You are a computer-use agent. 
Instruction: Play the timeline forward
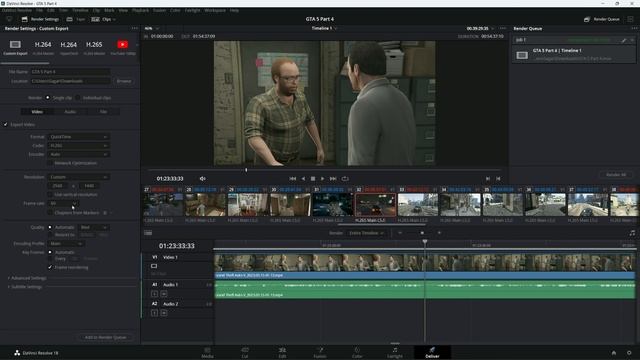322,178
